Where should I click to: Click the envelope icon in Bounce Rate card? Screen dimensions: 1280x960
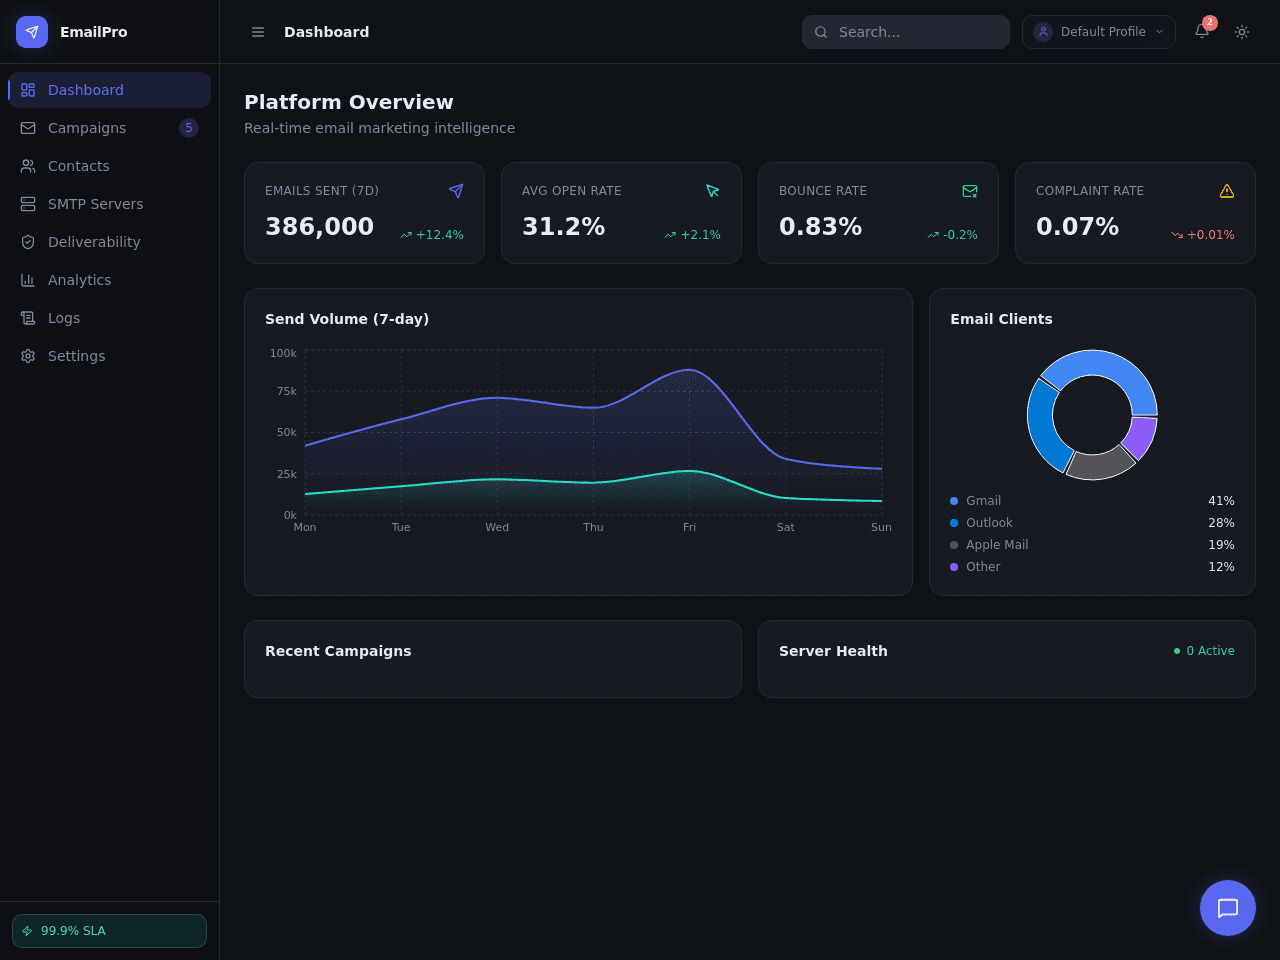pos(970,191)
